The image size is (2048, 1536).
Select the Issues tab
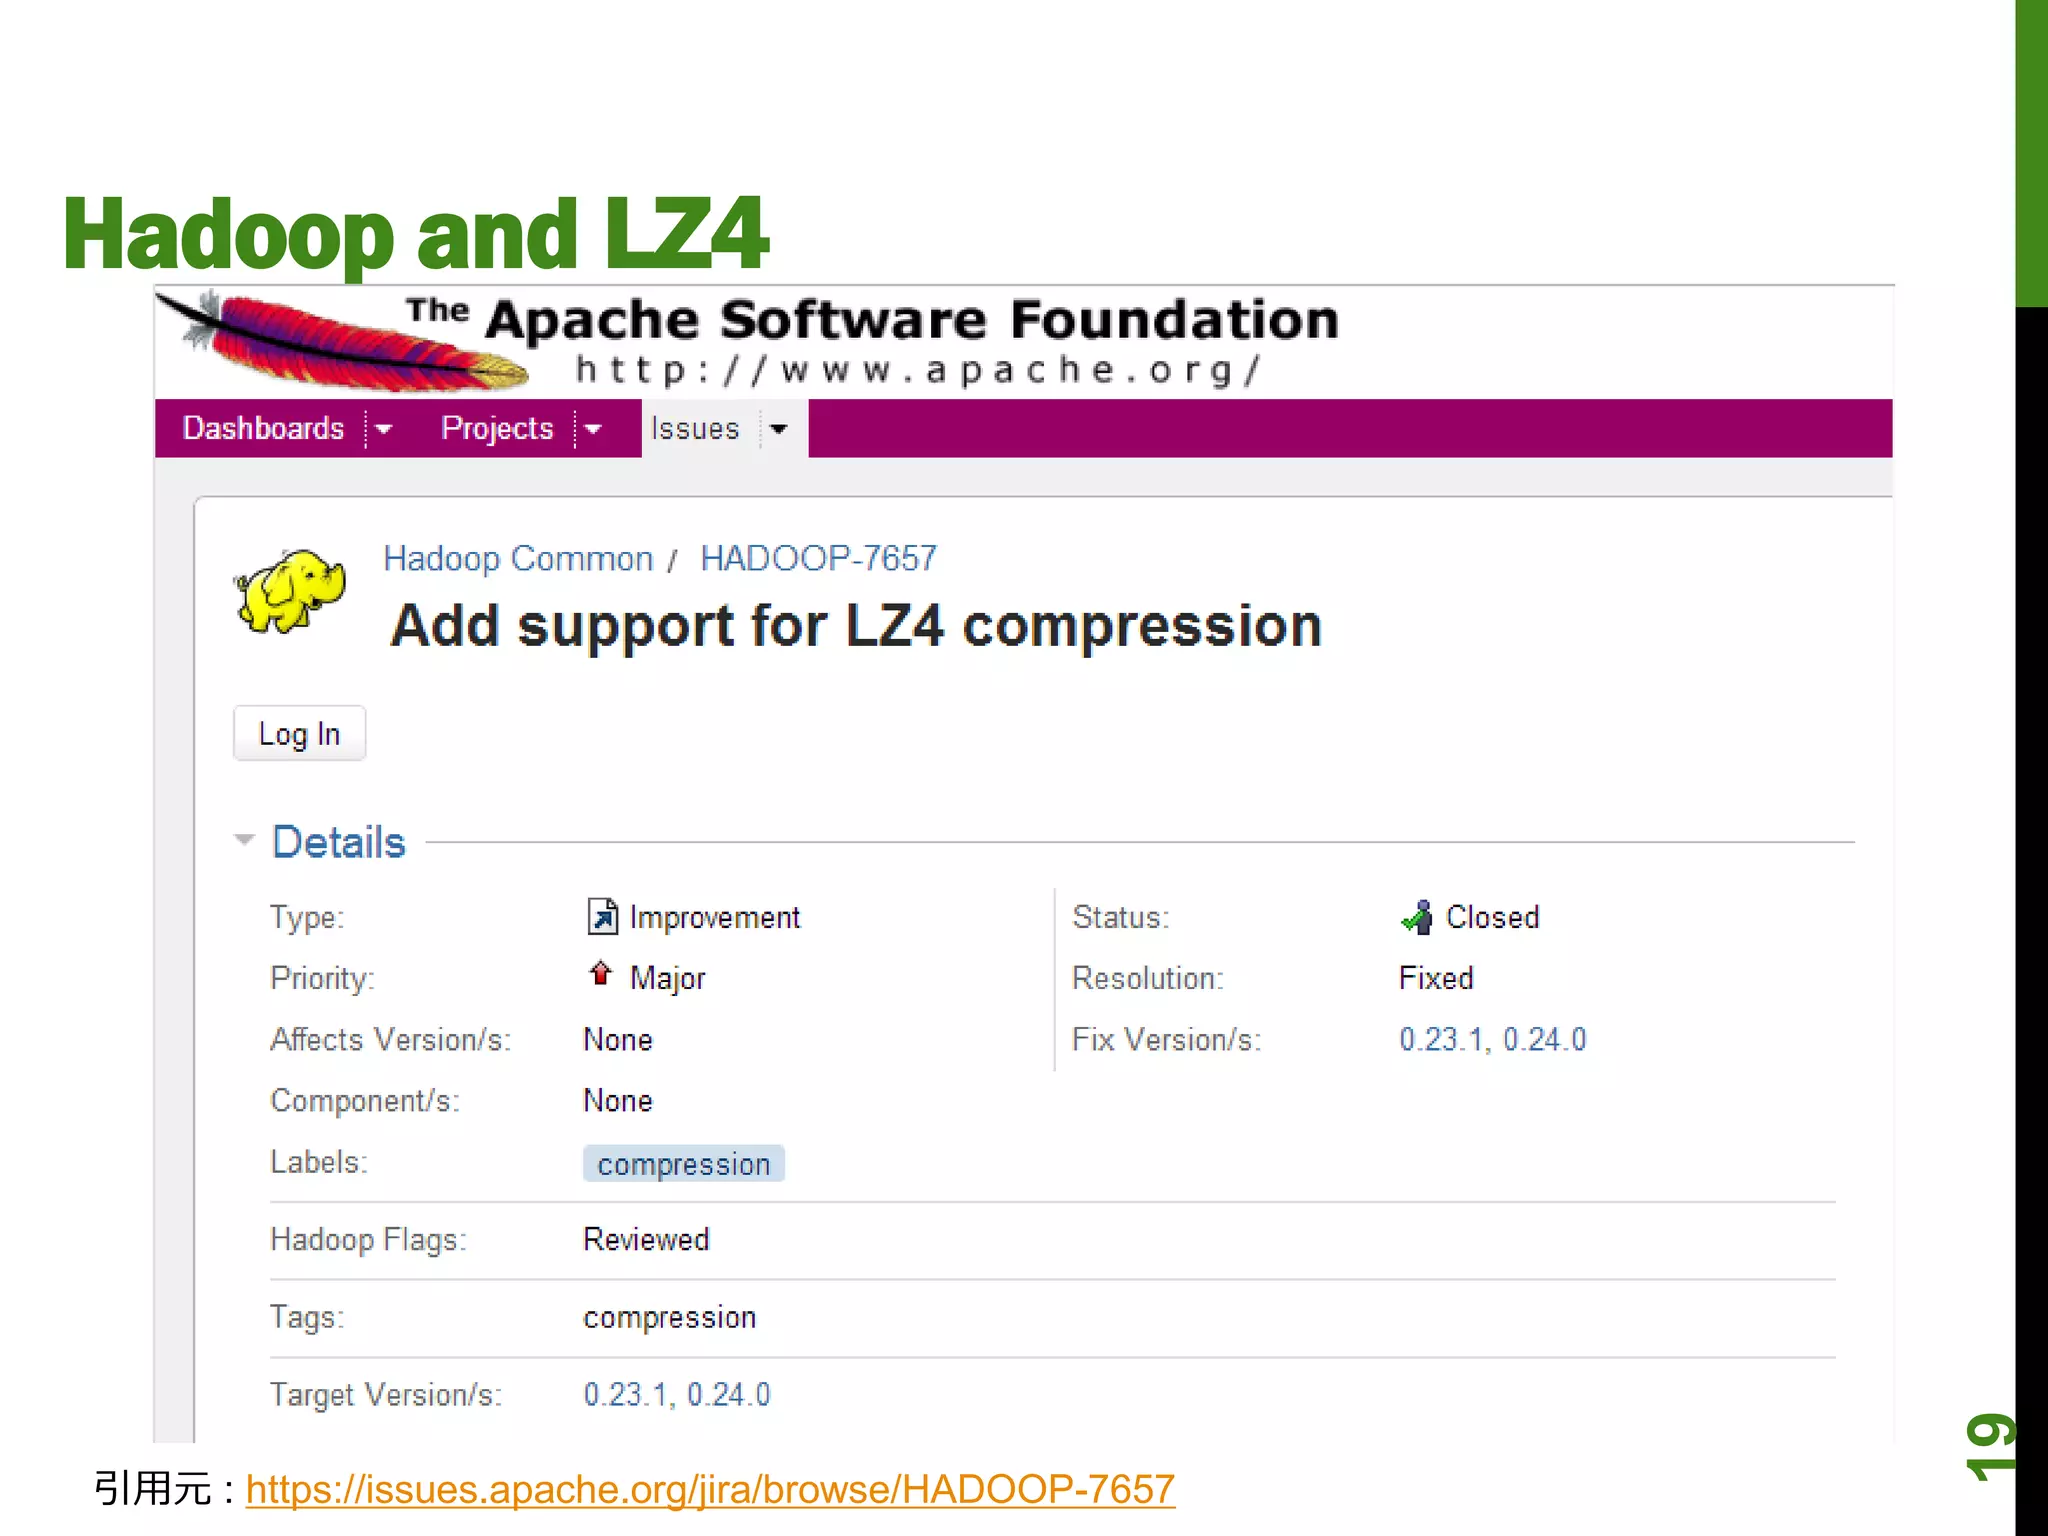695,428
